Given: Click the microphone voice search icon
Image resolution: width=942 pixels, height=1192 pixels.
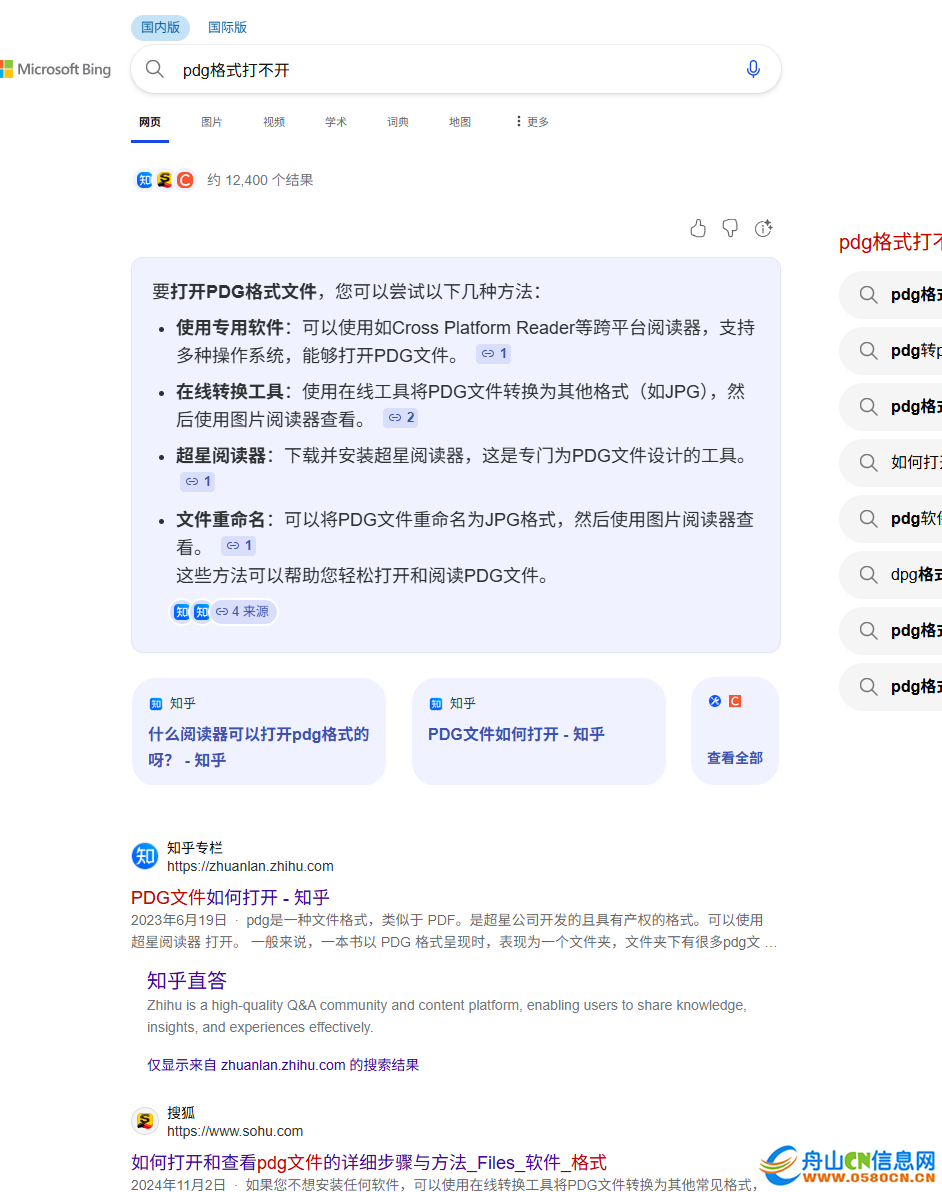Looking at the screenshot, I should 753,69.
